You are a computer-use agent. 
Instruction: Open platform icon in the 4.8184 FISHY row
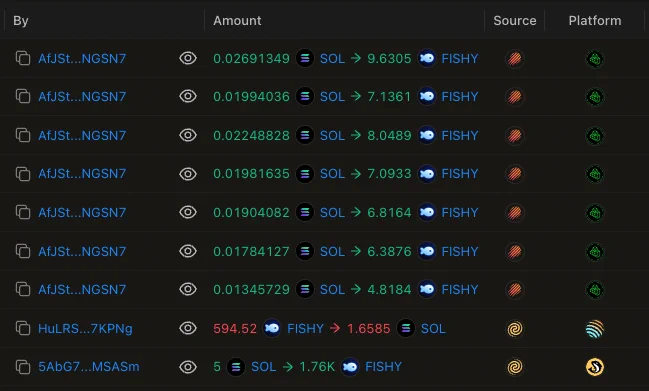click(595, 290)
